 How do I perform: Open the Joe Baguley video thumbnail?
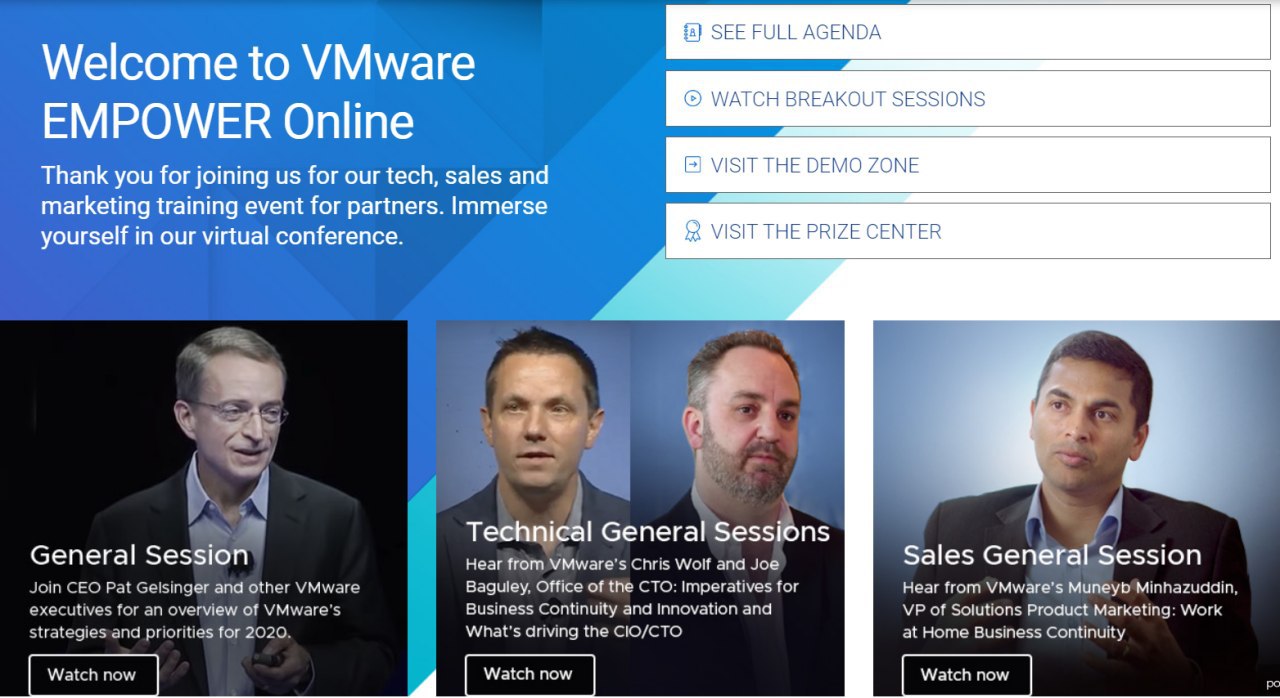pos(737,420)
